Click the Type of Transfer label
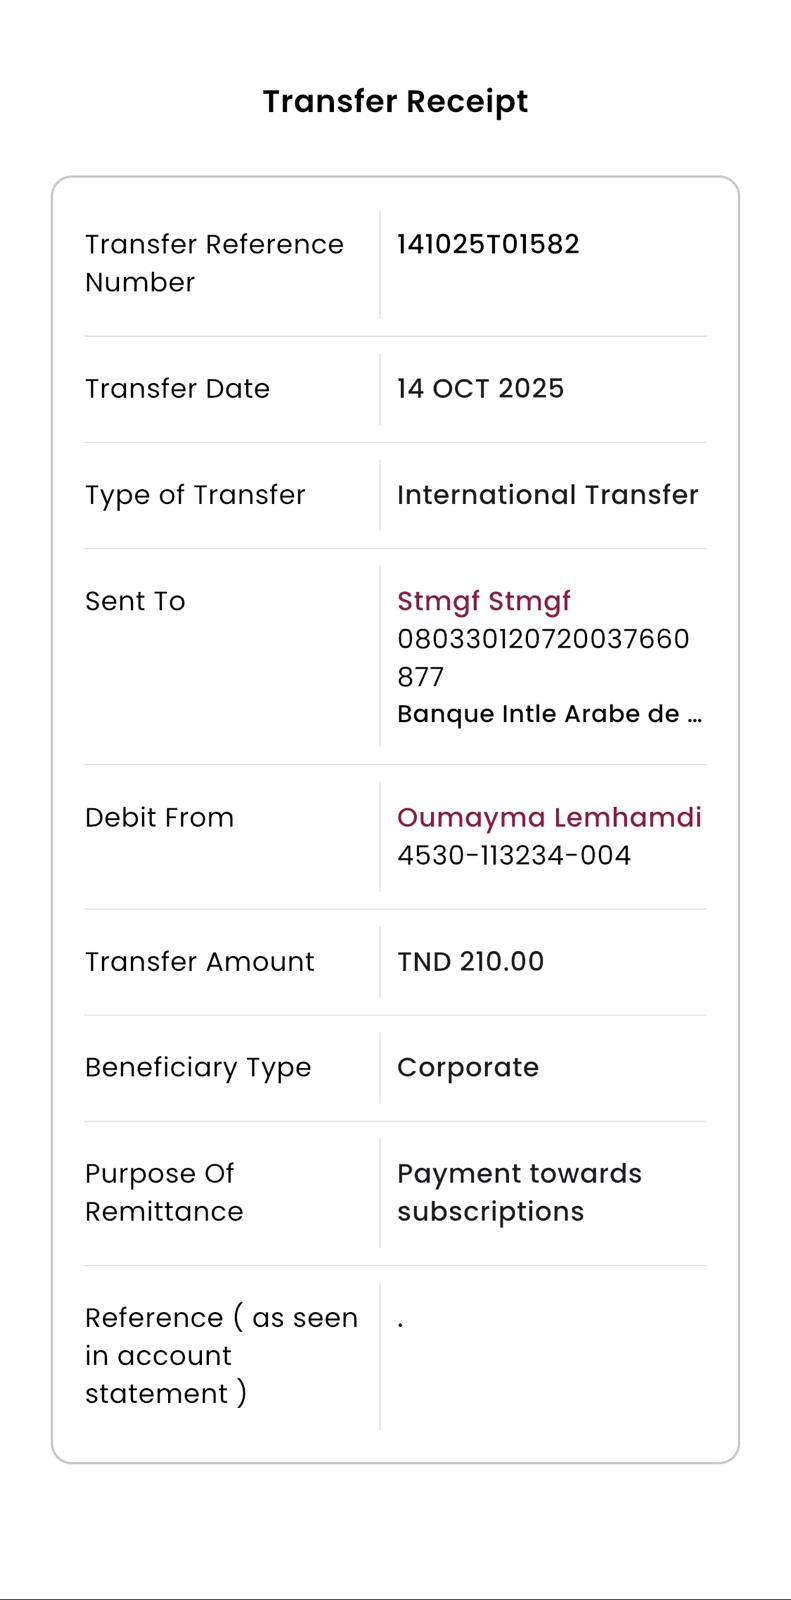 click(195, 495)
